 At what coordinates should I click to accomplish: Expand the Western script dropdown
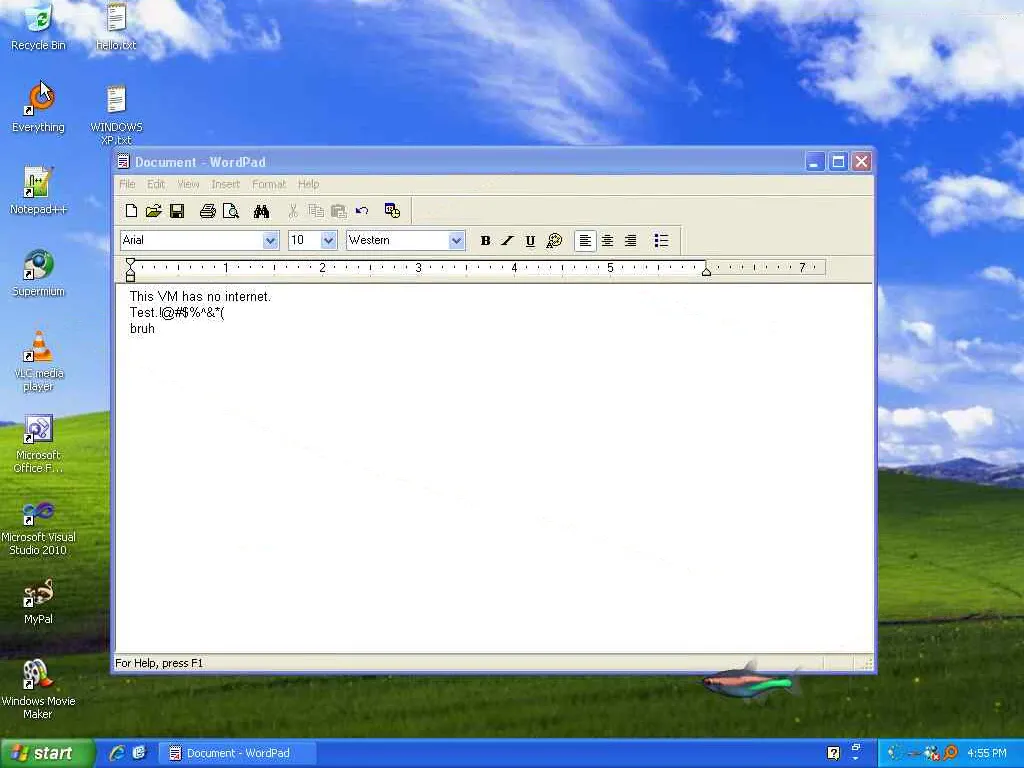pos(456,240)
